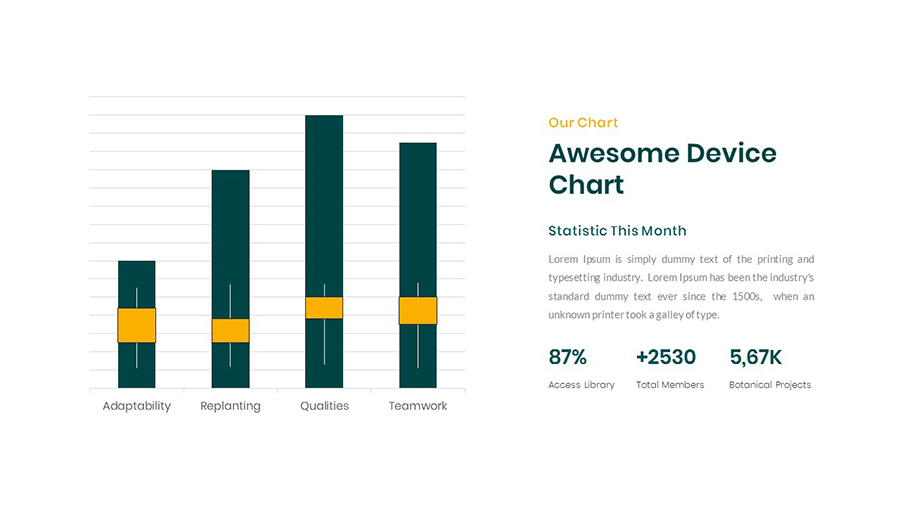
Task: Click the "Our Chart" yellow subtitle
Action: pyautogui.click(x=583, y=123)
